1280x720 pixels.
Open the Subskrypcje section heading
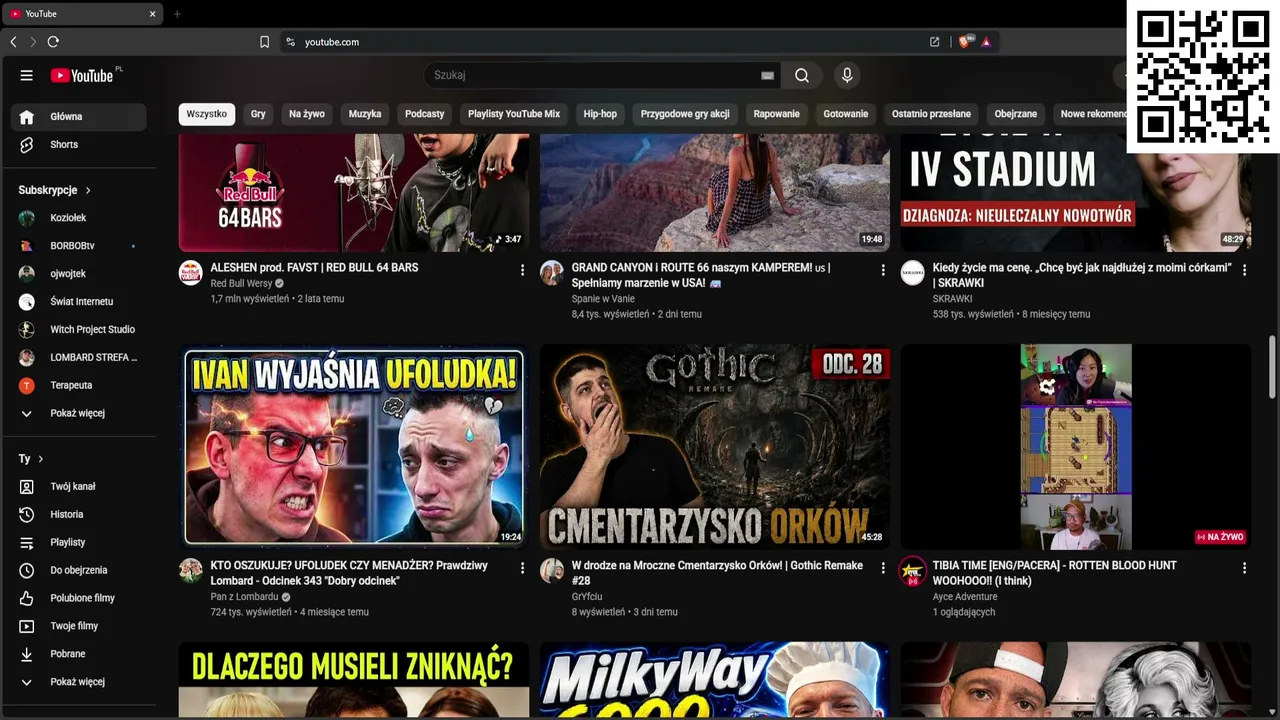(x=55, y=190)
